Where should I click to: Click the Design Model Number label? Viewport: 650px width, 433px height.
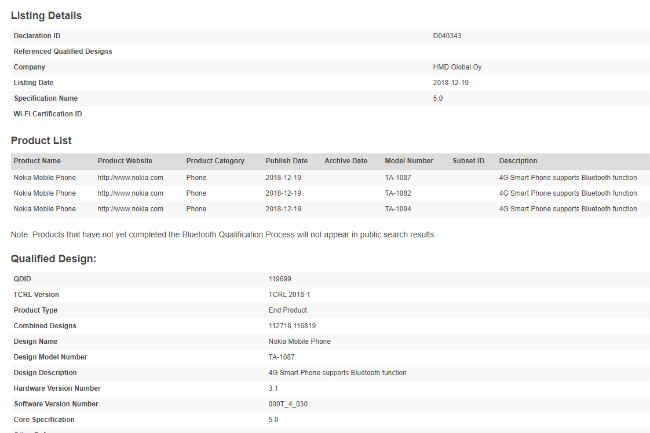[x=50, y=357]
